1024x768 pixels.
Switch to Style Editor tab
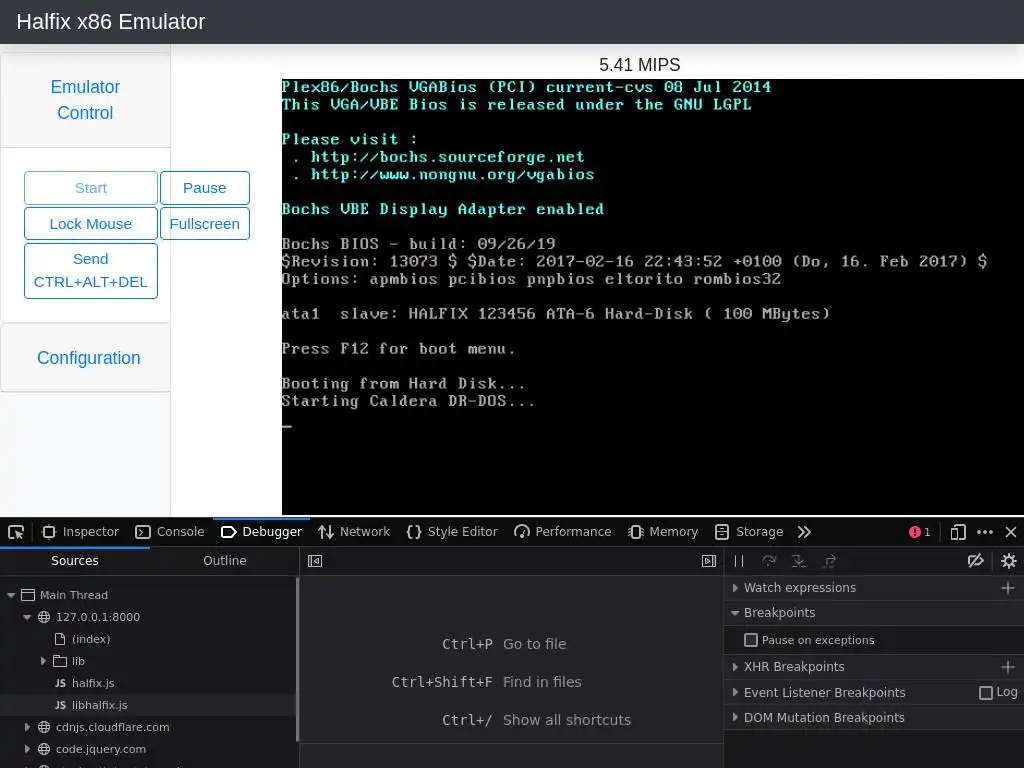tap(452, 532)
